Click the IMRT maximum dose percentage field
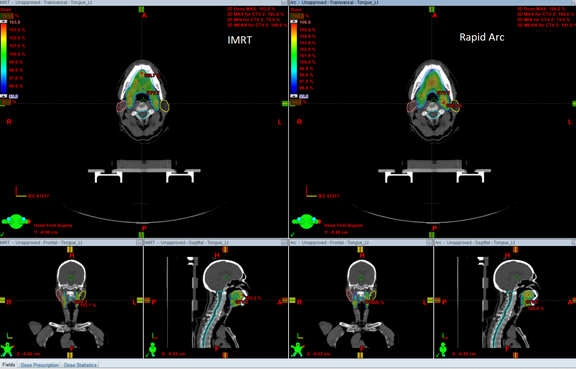Viewport: 576px width, 369px height. (7, 16)
